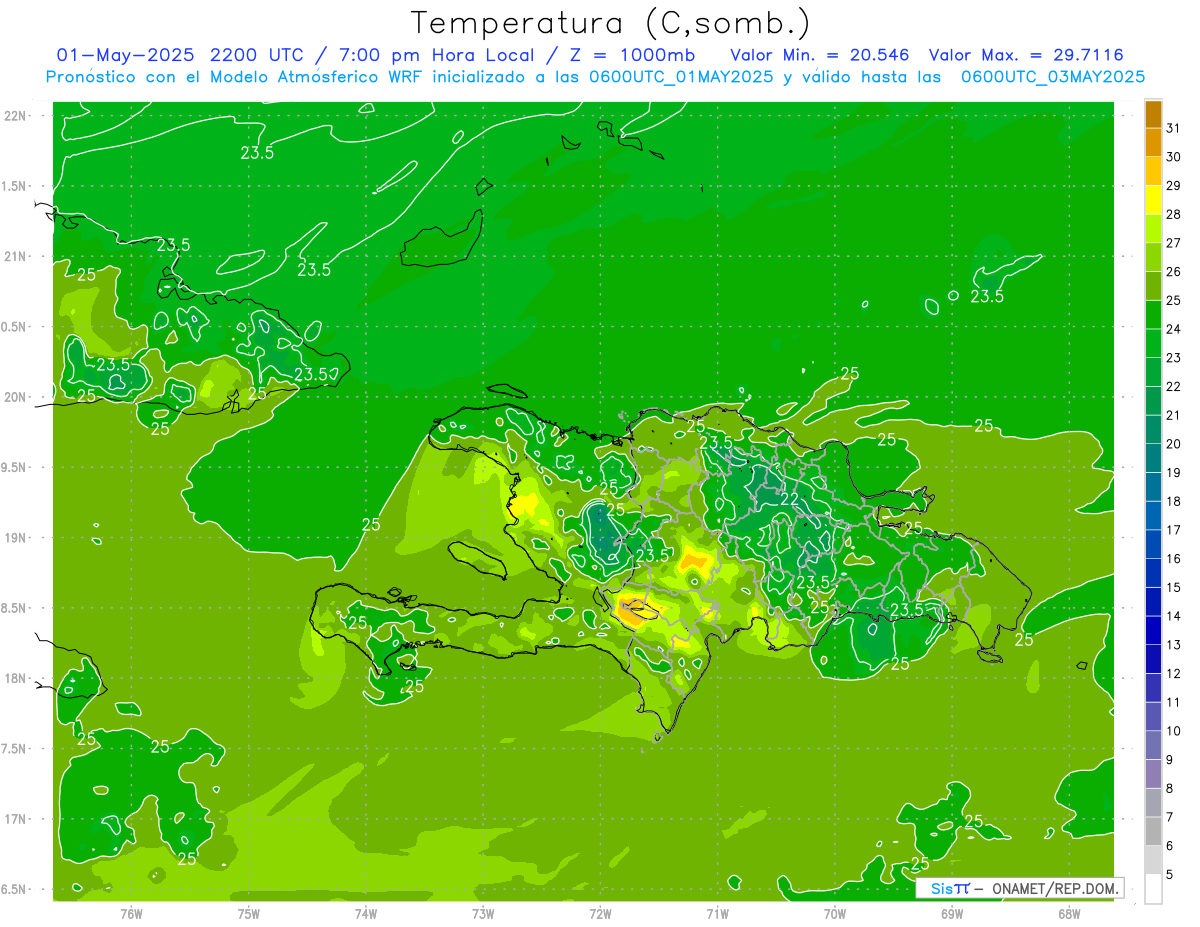Click legend value 17 on the color scale
The height and width of the screenshot is (927, 1200).
(x=1173, y=530)
